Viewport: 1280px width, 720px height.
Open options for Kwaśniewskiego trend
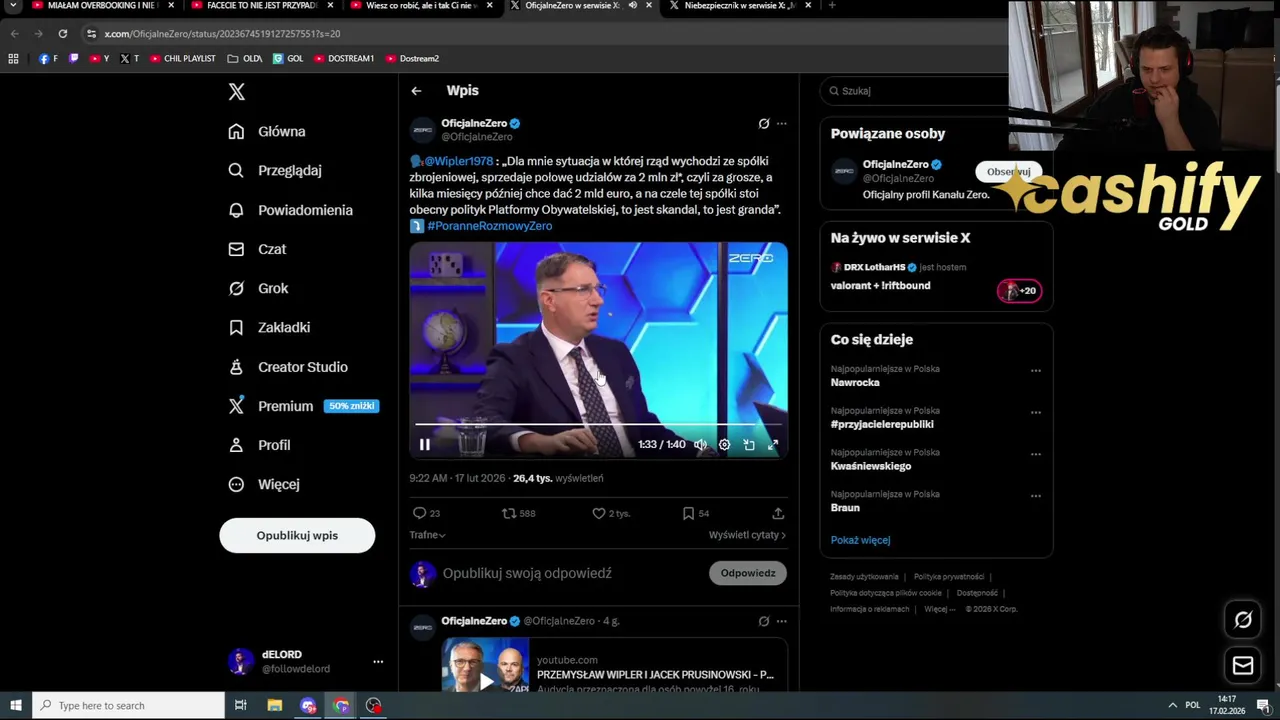[1036, 454]
